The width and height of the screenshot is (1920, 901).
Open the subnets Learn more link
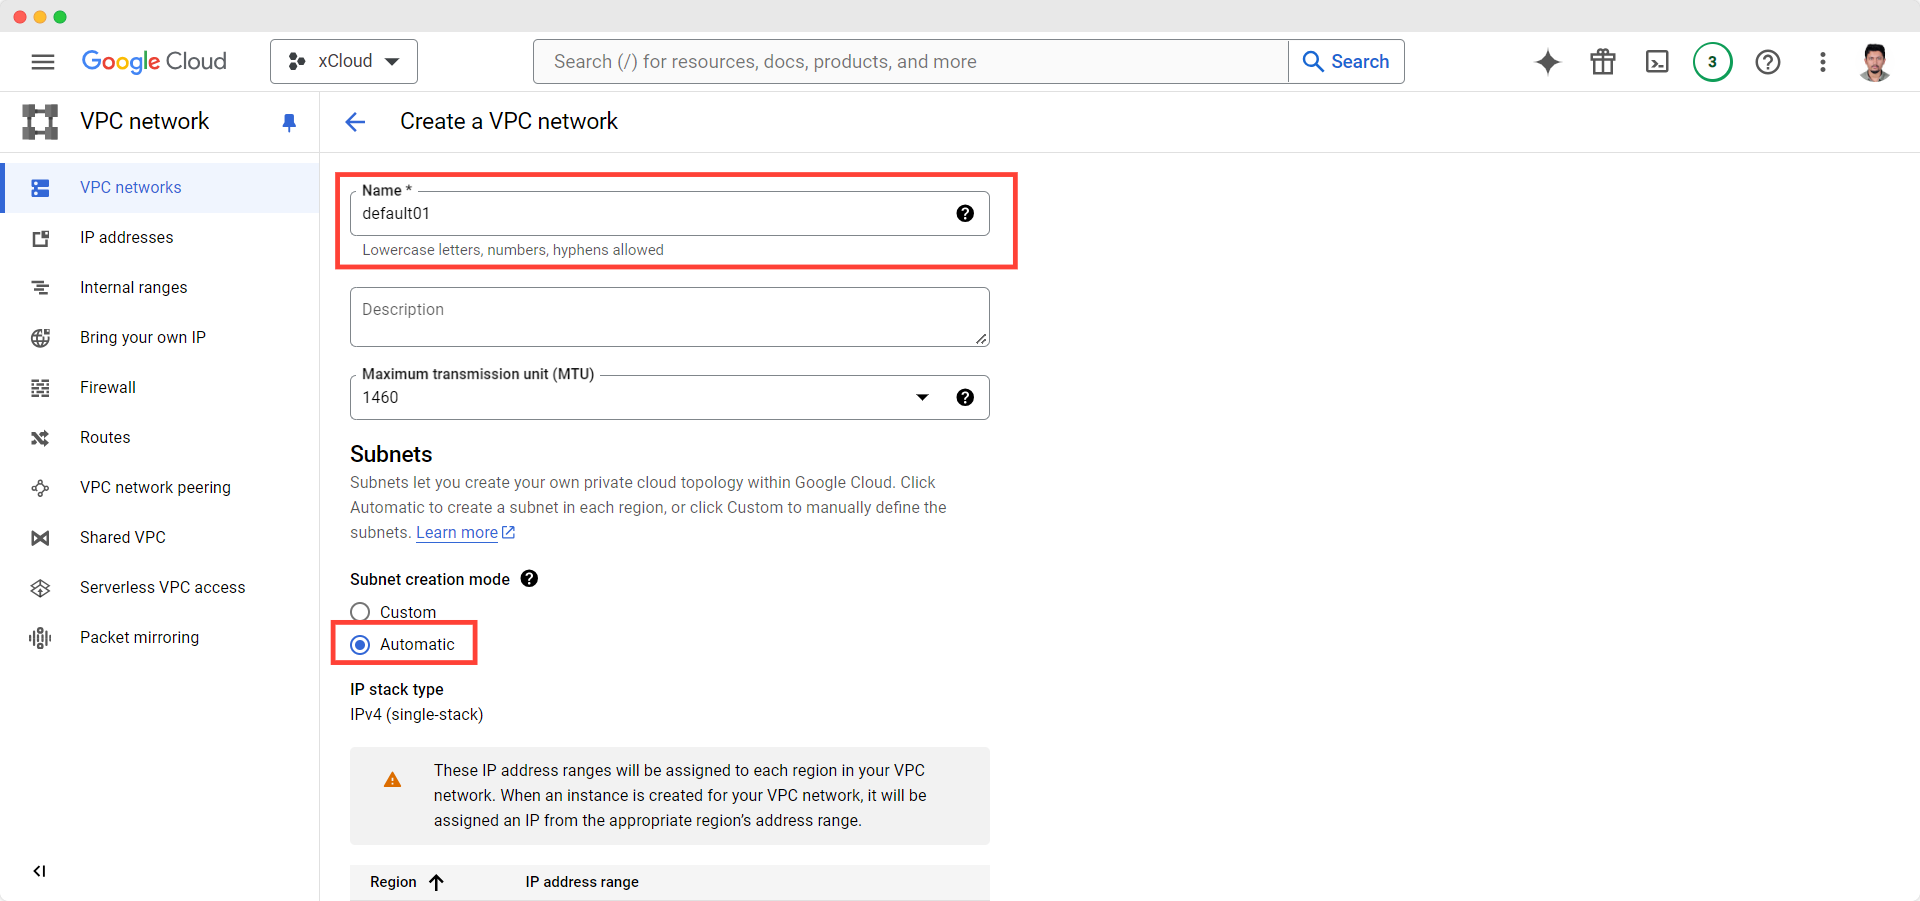(457, 533)
